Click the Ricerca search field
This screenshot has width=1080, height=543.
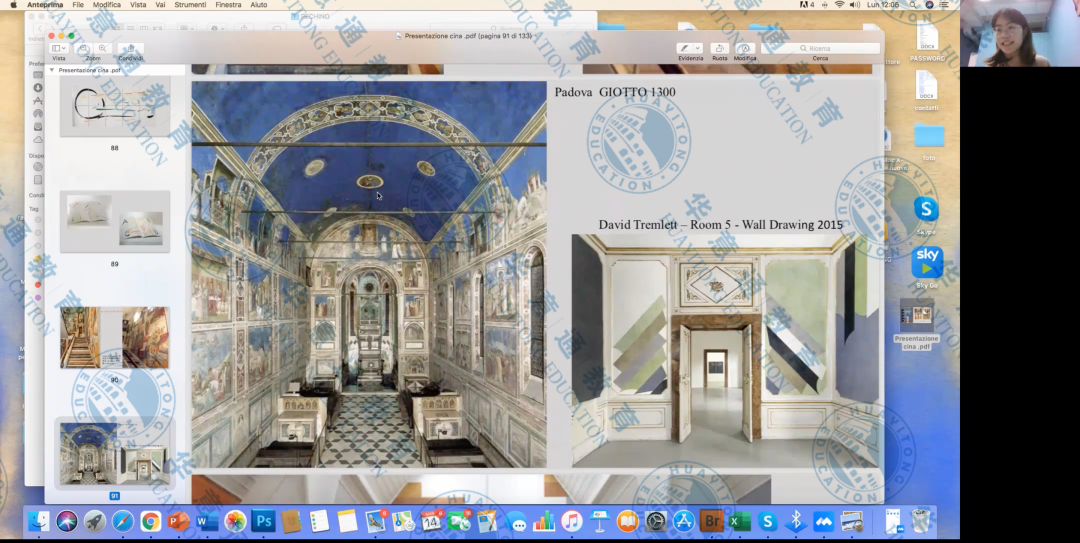[x=820, y=48]
